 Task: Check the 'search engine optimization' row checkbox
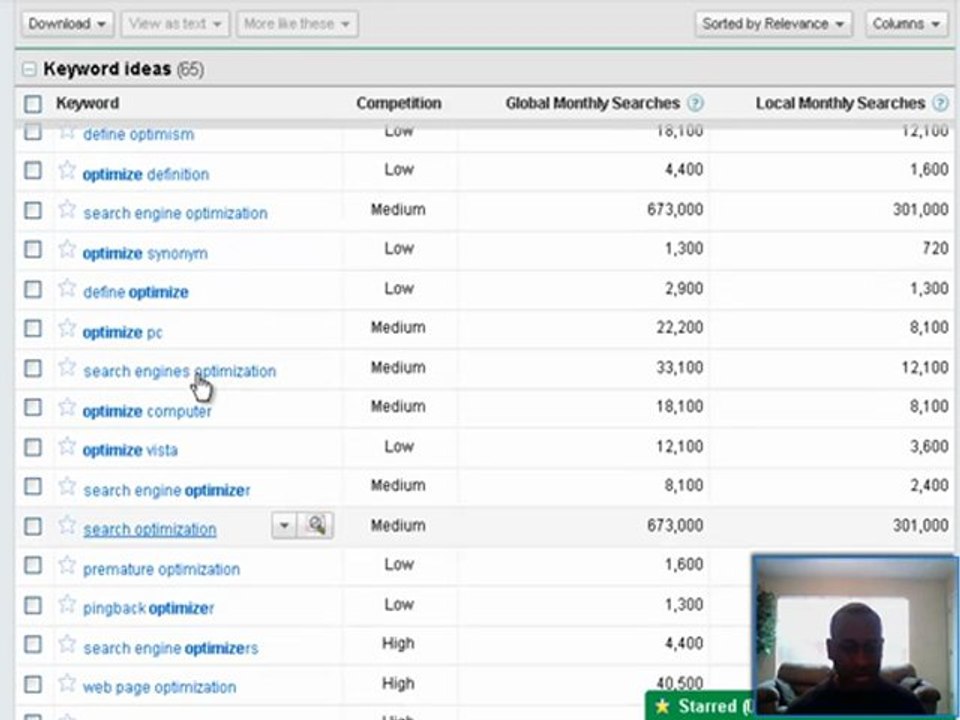(33, 211)
